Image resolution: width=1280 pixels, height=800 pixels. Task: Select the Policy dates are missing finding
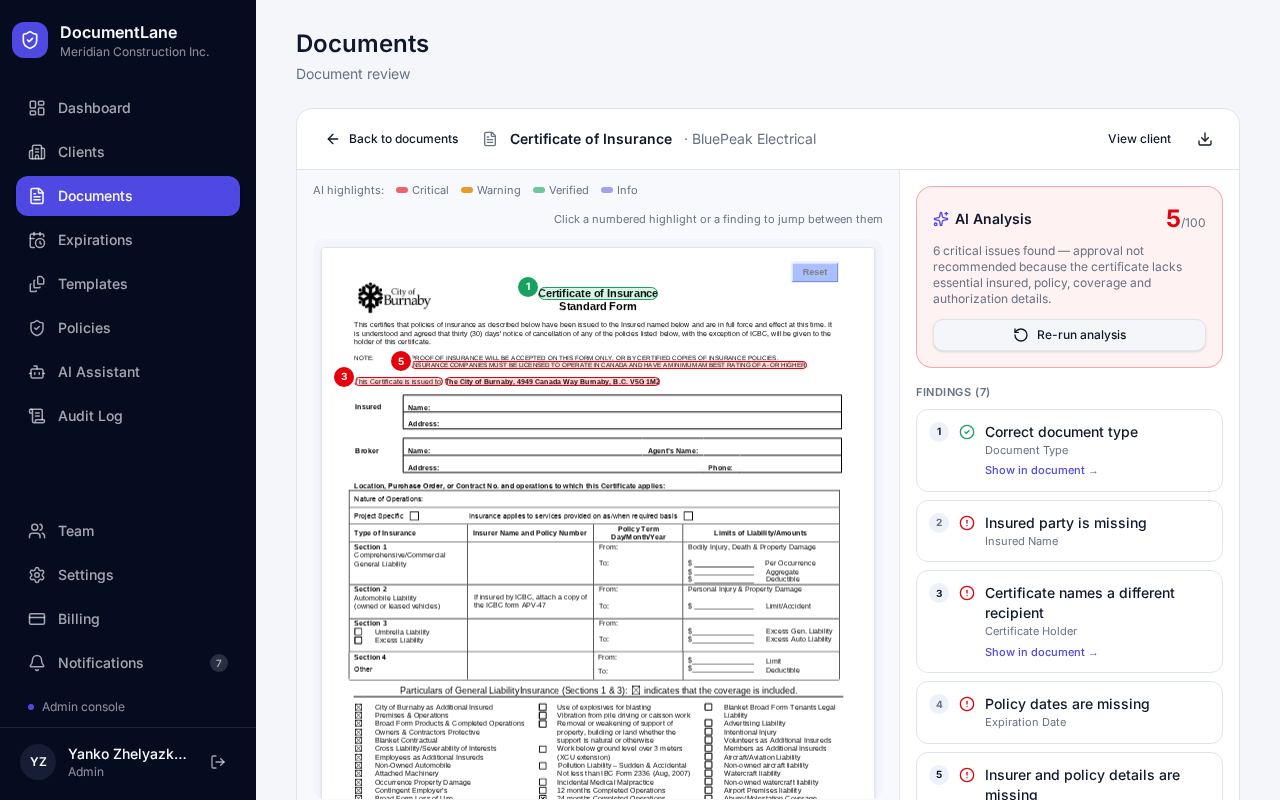pyautogui.click(x=1069, y=712)
